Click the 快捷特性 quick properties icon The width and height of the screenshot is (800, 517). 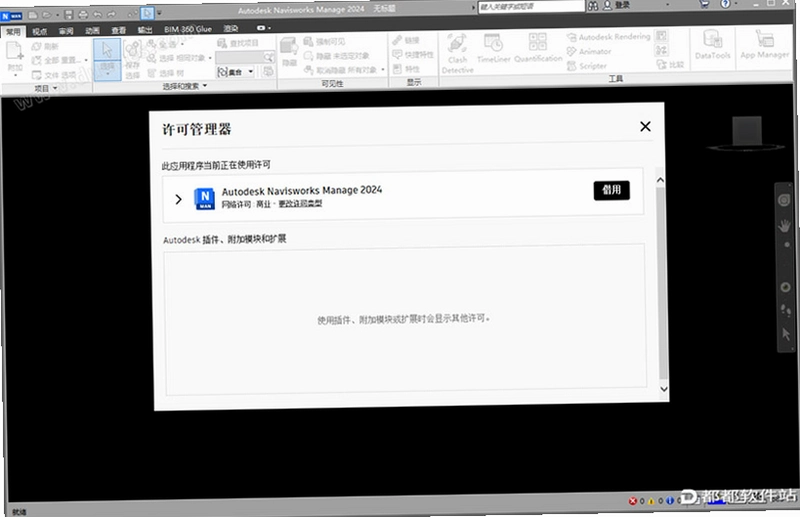pos(397,54)
